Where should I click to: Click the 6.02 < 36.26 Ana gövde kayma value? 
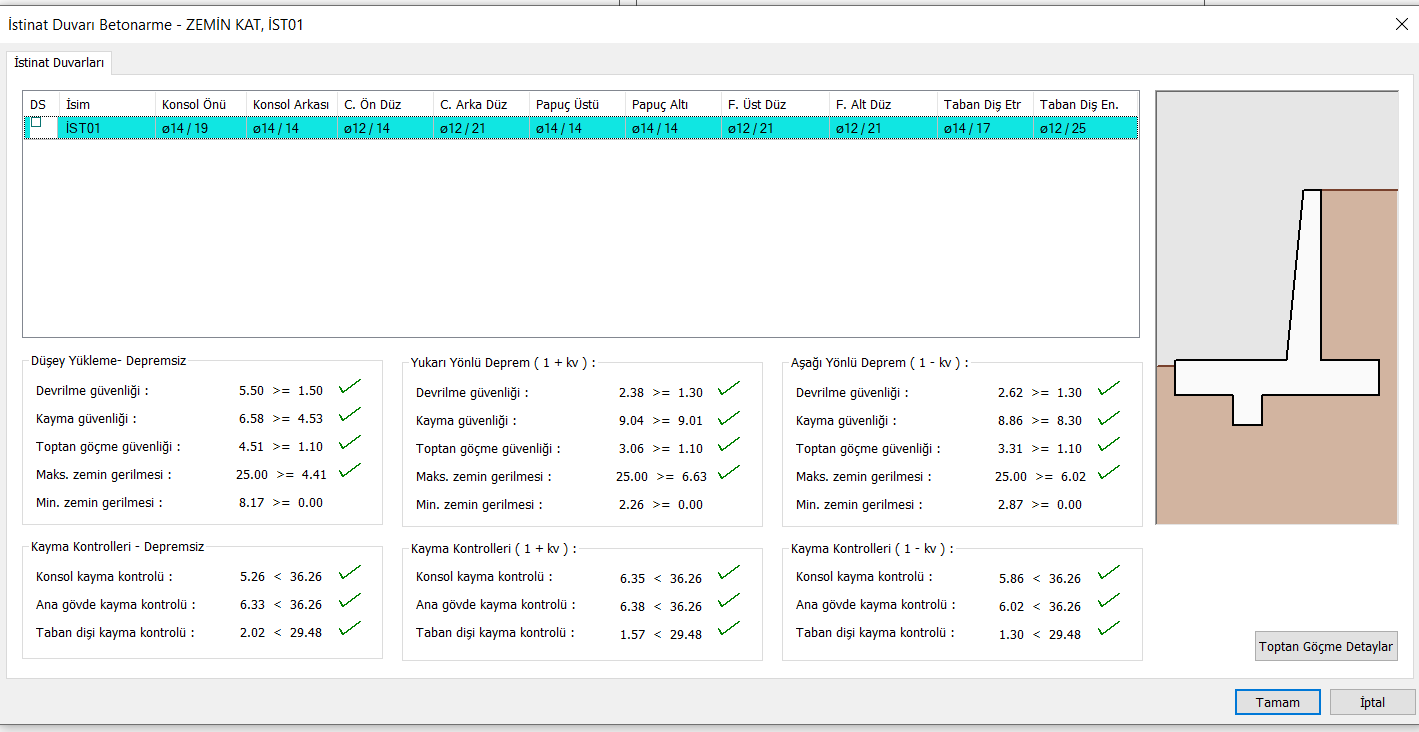point(1040,607)
